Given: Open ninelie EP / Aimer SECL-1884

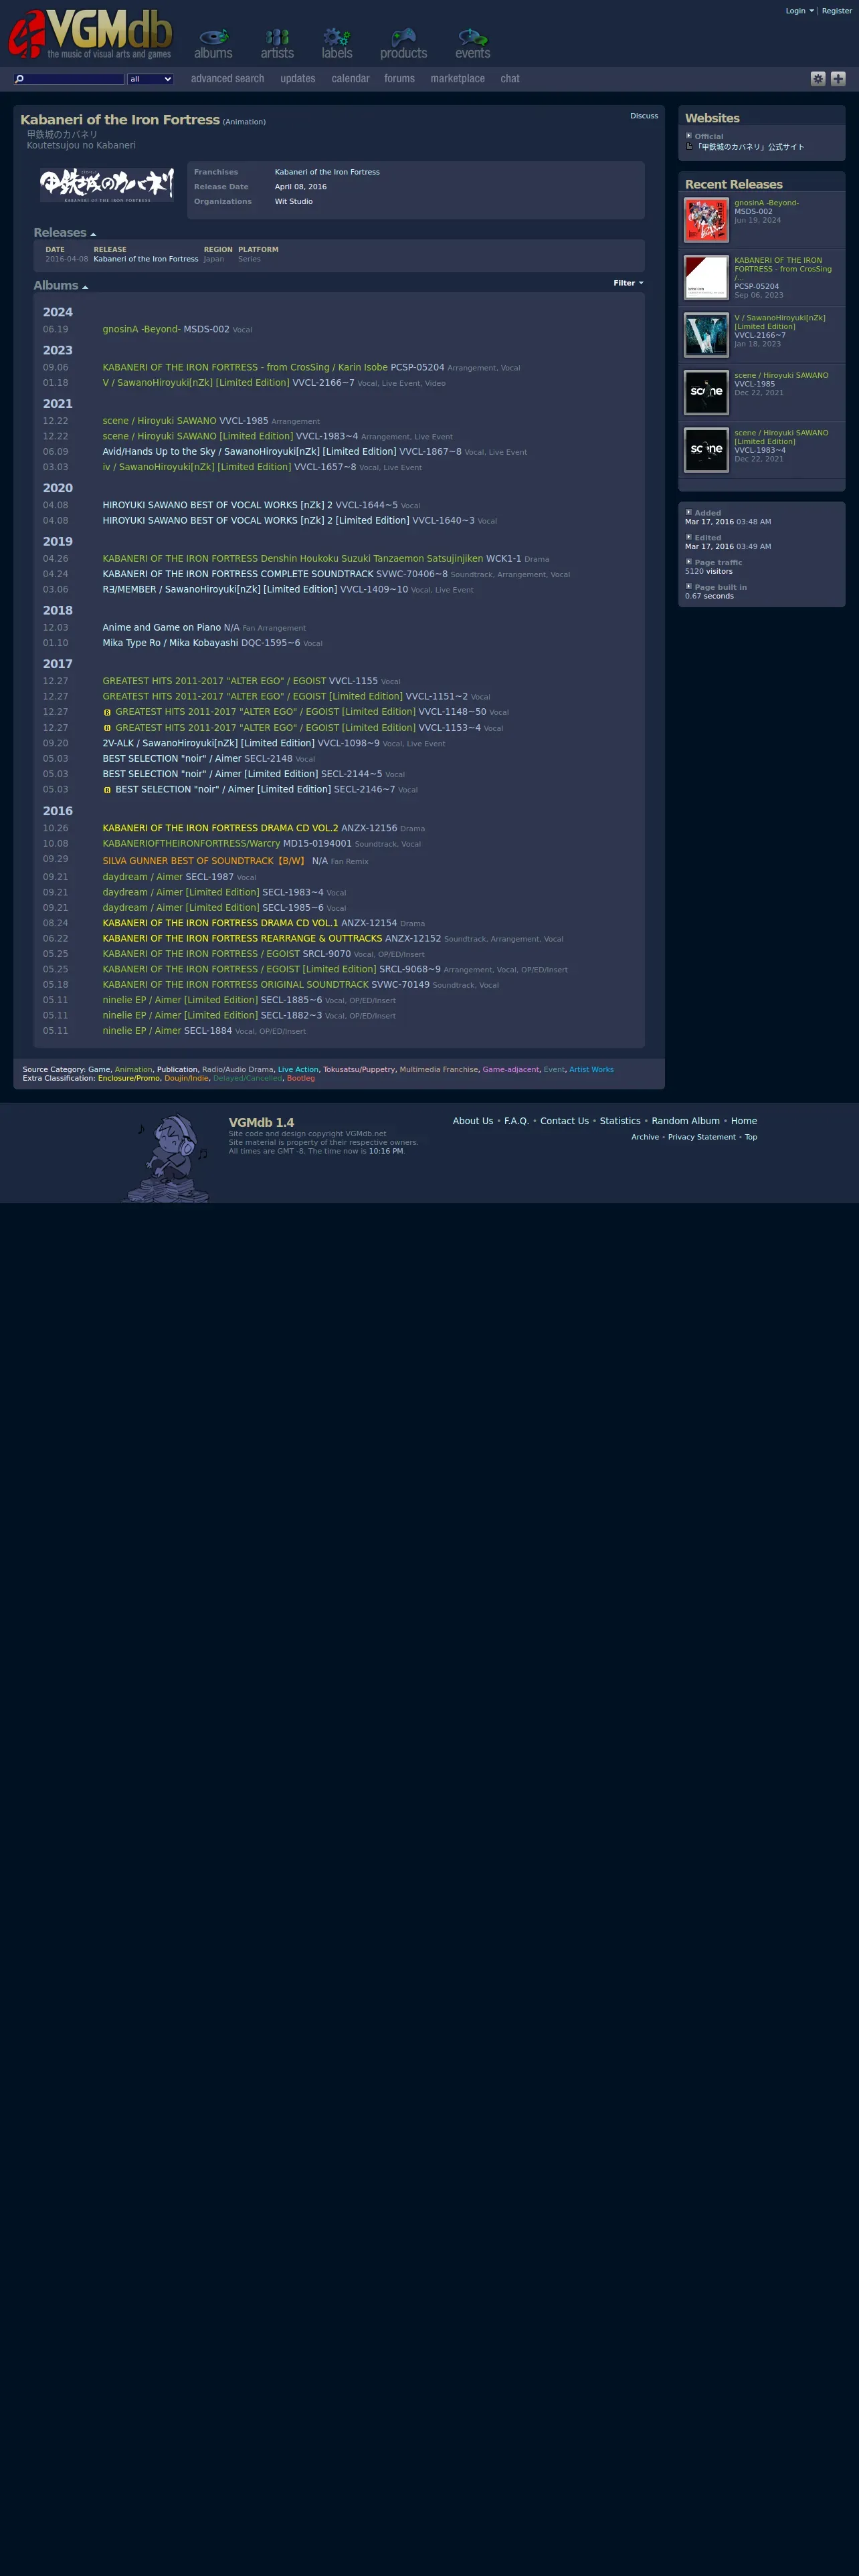Looking at the screenshot, I should point(141,1031).
